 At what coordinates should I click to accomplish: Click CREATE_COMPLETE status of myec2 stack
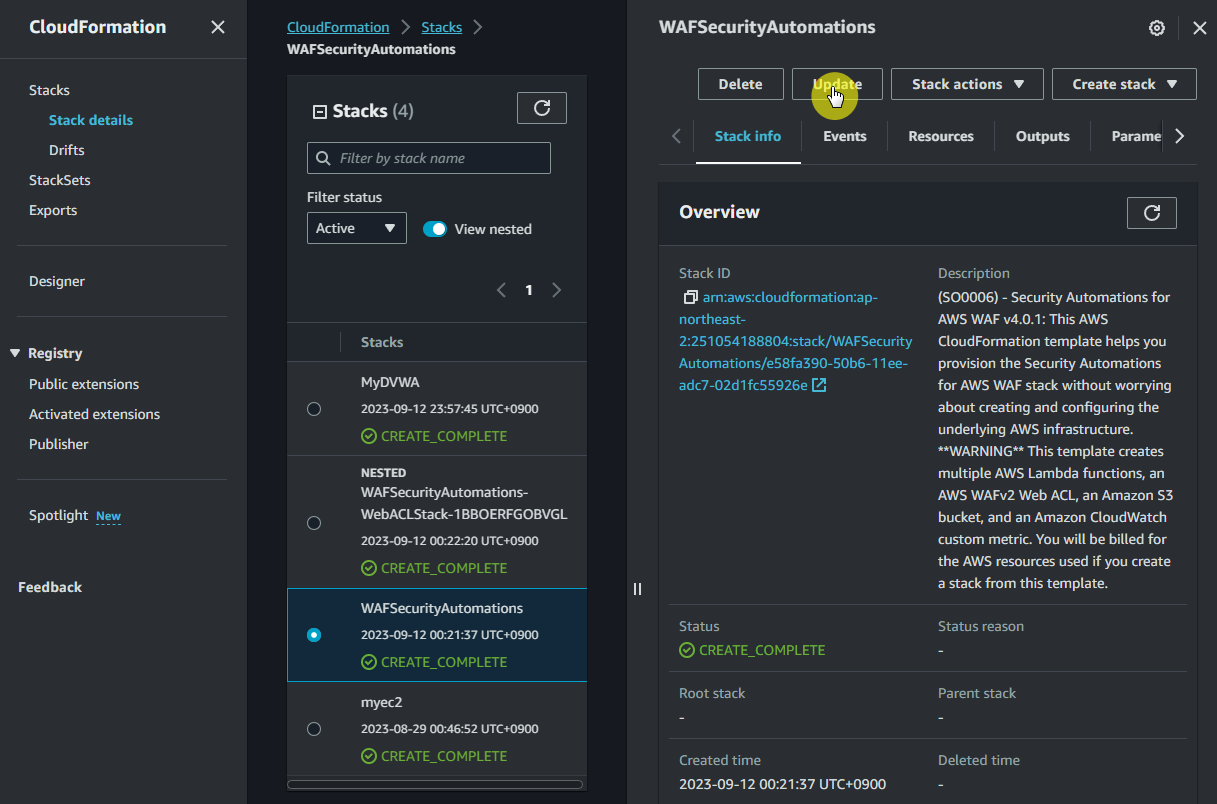tap(434, 756)
